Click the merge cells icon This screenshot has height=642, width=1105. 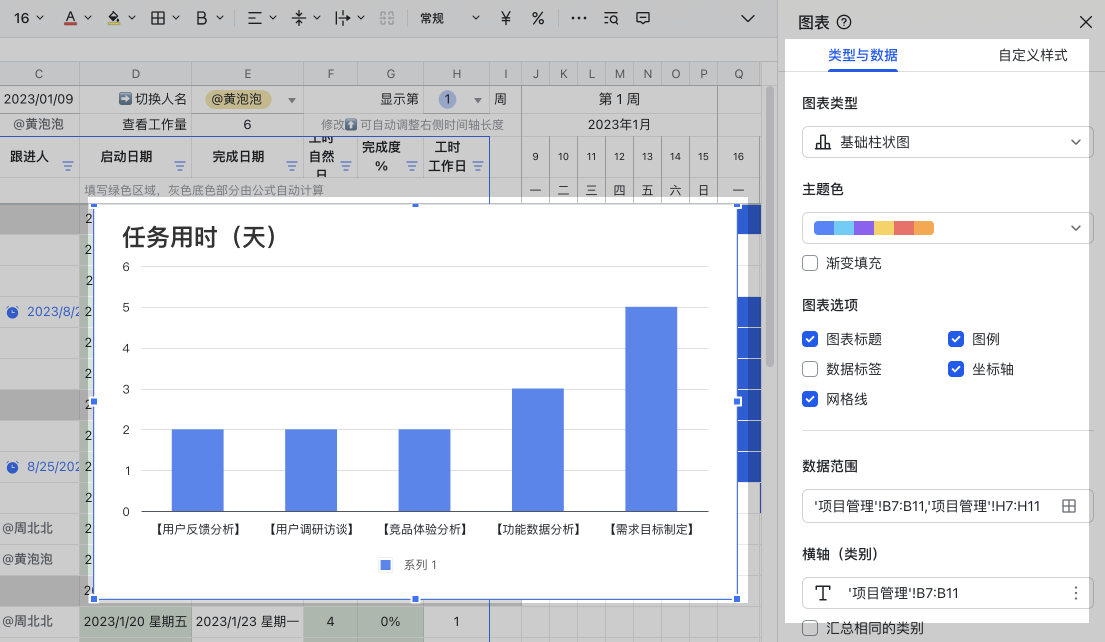tap(387, 18)
